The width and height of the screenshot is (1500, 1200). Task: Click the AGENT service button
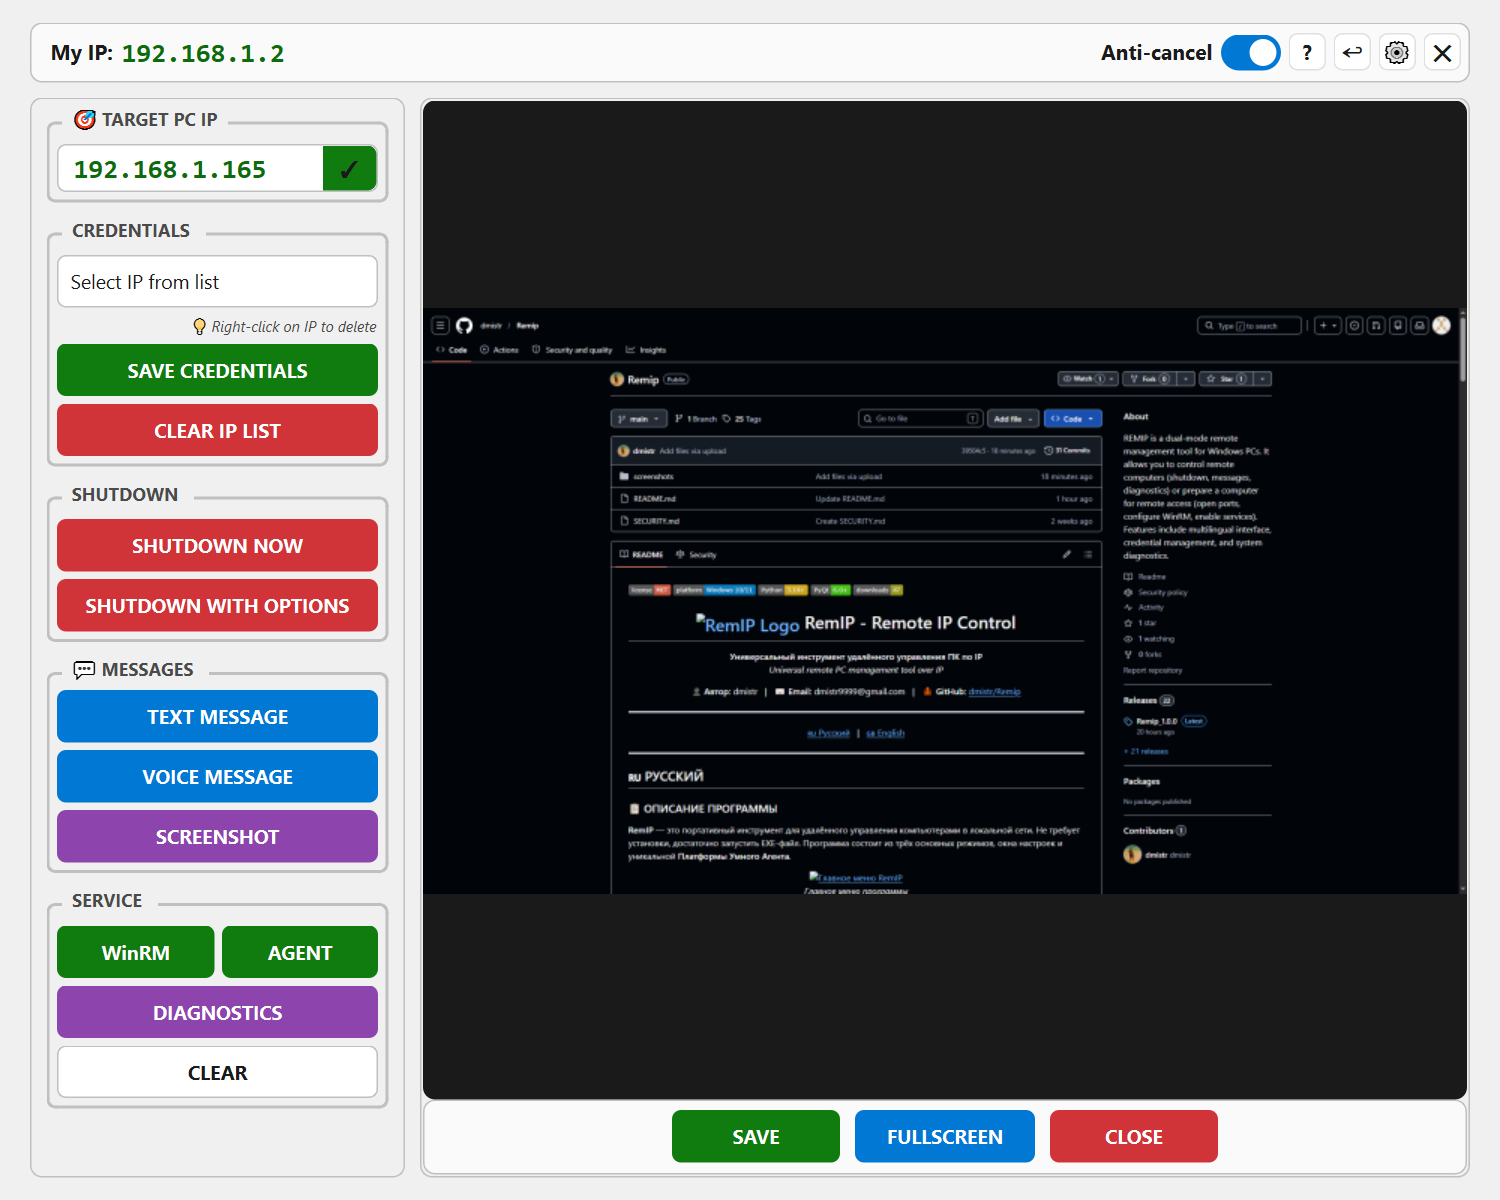(x=300, y=953)
